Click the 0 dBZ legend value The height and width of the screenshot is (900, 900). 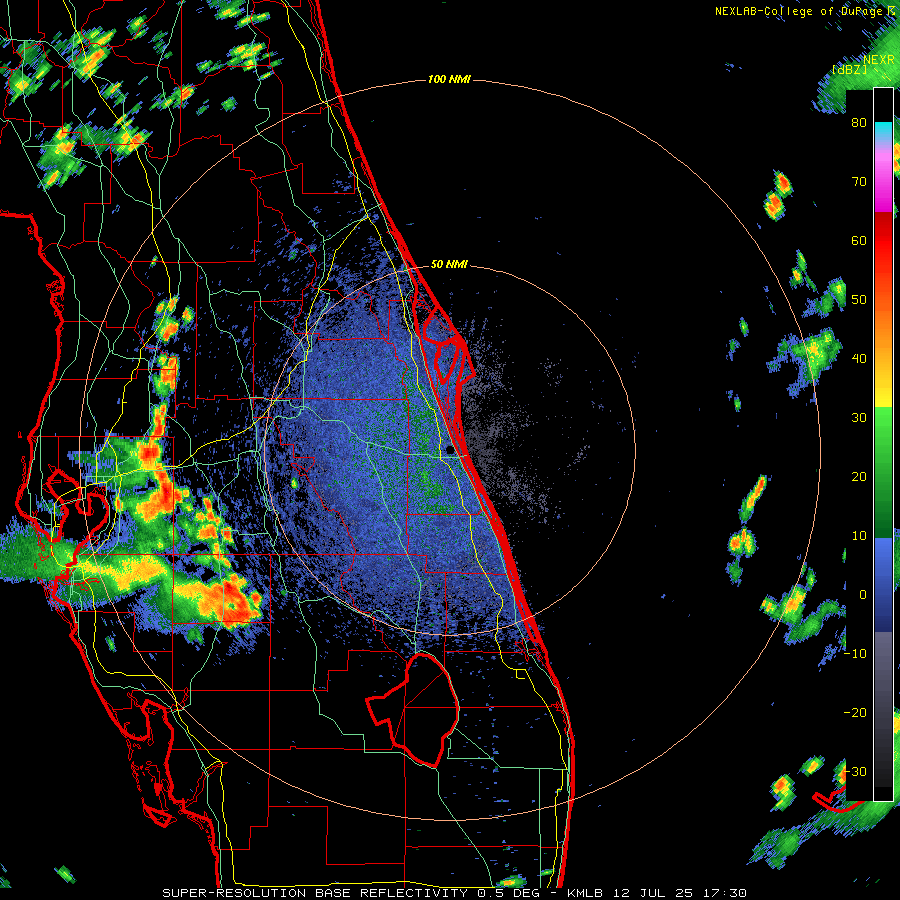(863, 595)
